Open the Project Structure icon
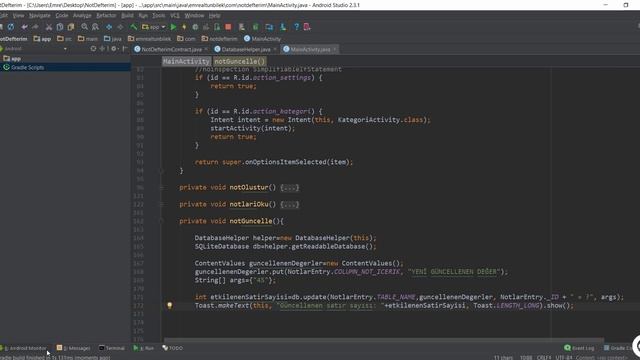This screenshot has height=360, width=640. coord(269,27)
